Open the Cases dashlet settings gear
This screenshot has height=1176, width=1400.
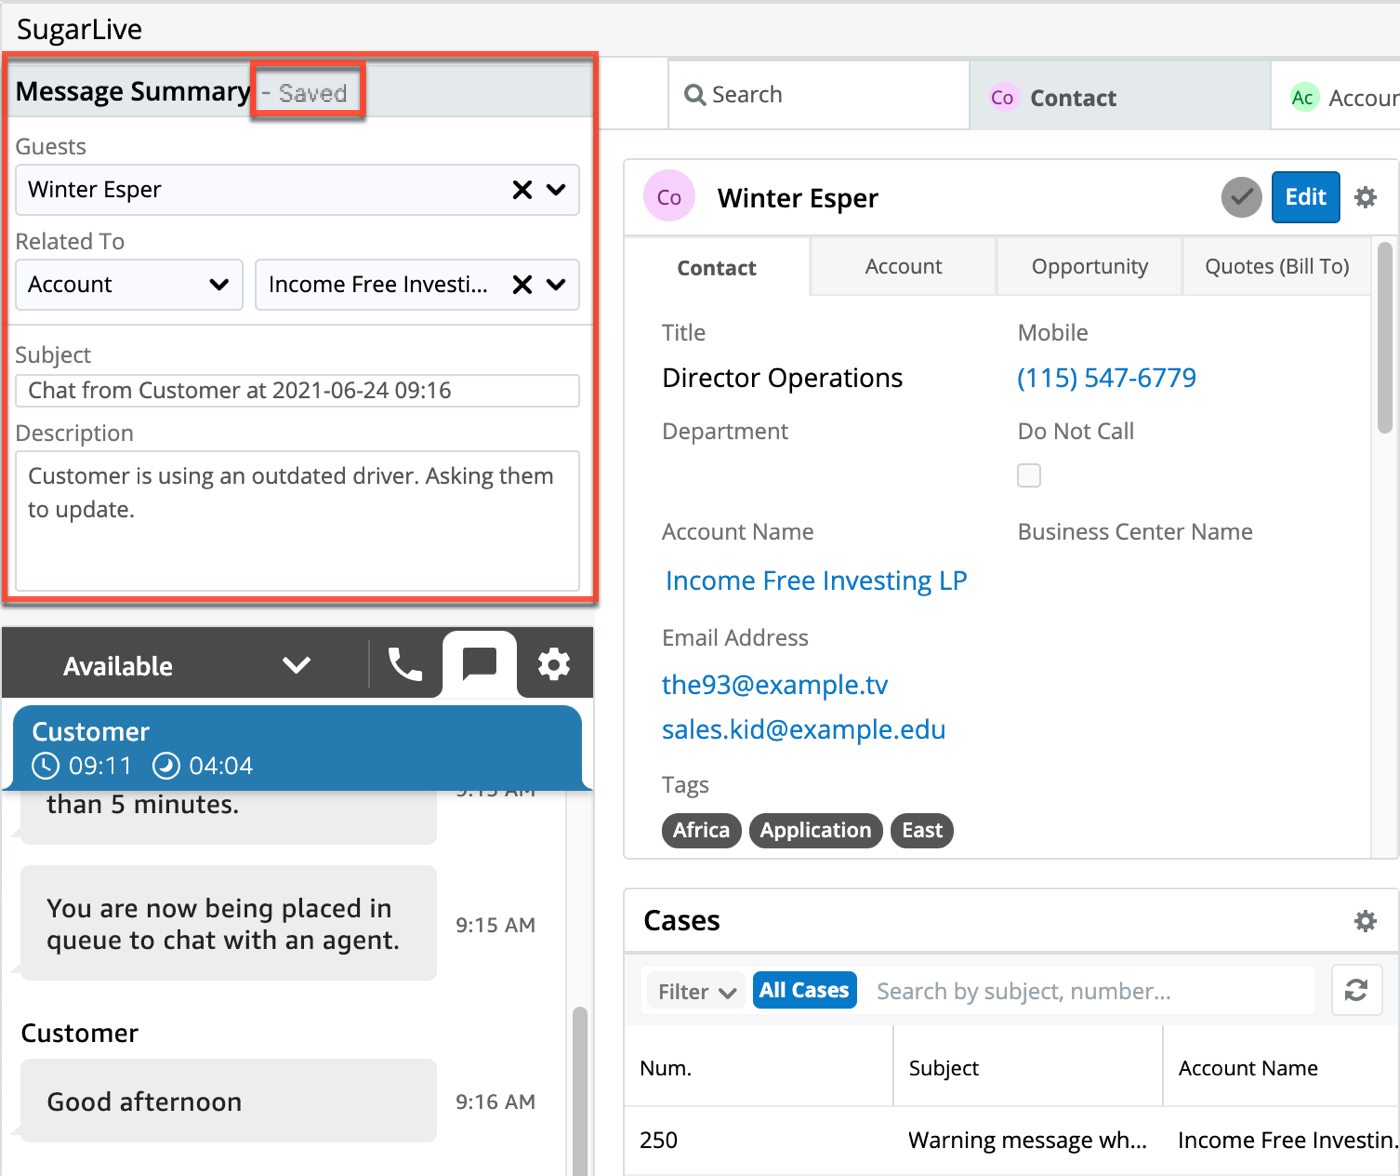click(x=1365, y=921)
